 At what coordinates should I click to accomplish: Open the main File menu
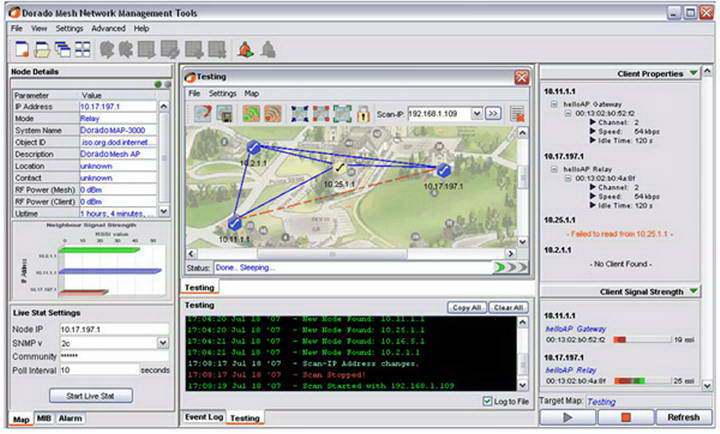point(17,28)
